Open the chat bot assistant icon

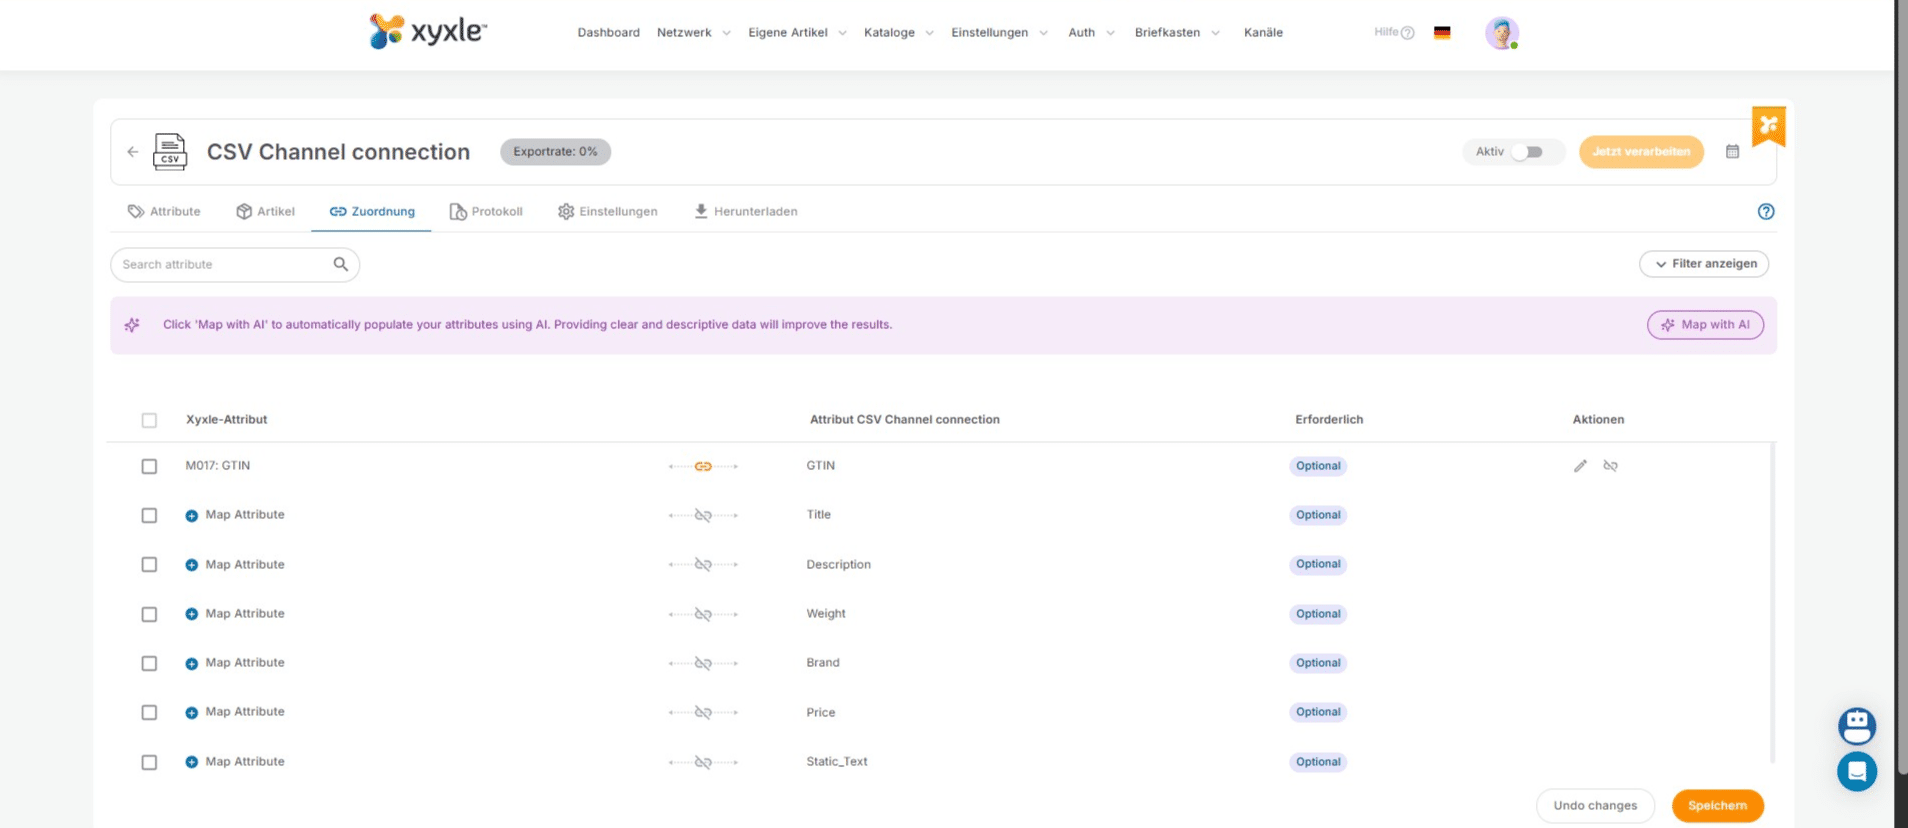point(1856,726)
